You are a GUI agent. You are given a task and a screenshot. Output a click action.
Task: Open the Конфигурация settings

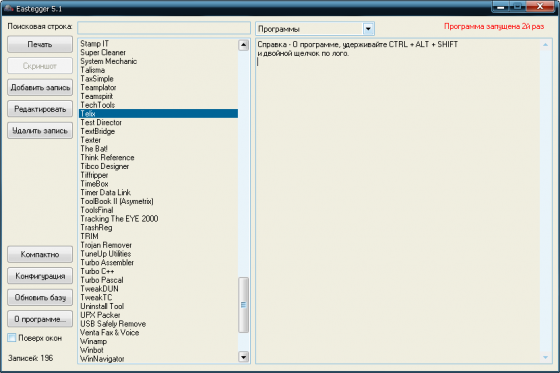click(40, 276)
